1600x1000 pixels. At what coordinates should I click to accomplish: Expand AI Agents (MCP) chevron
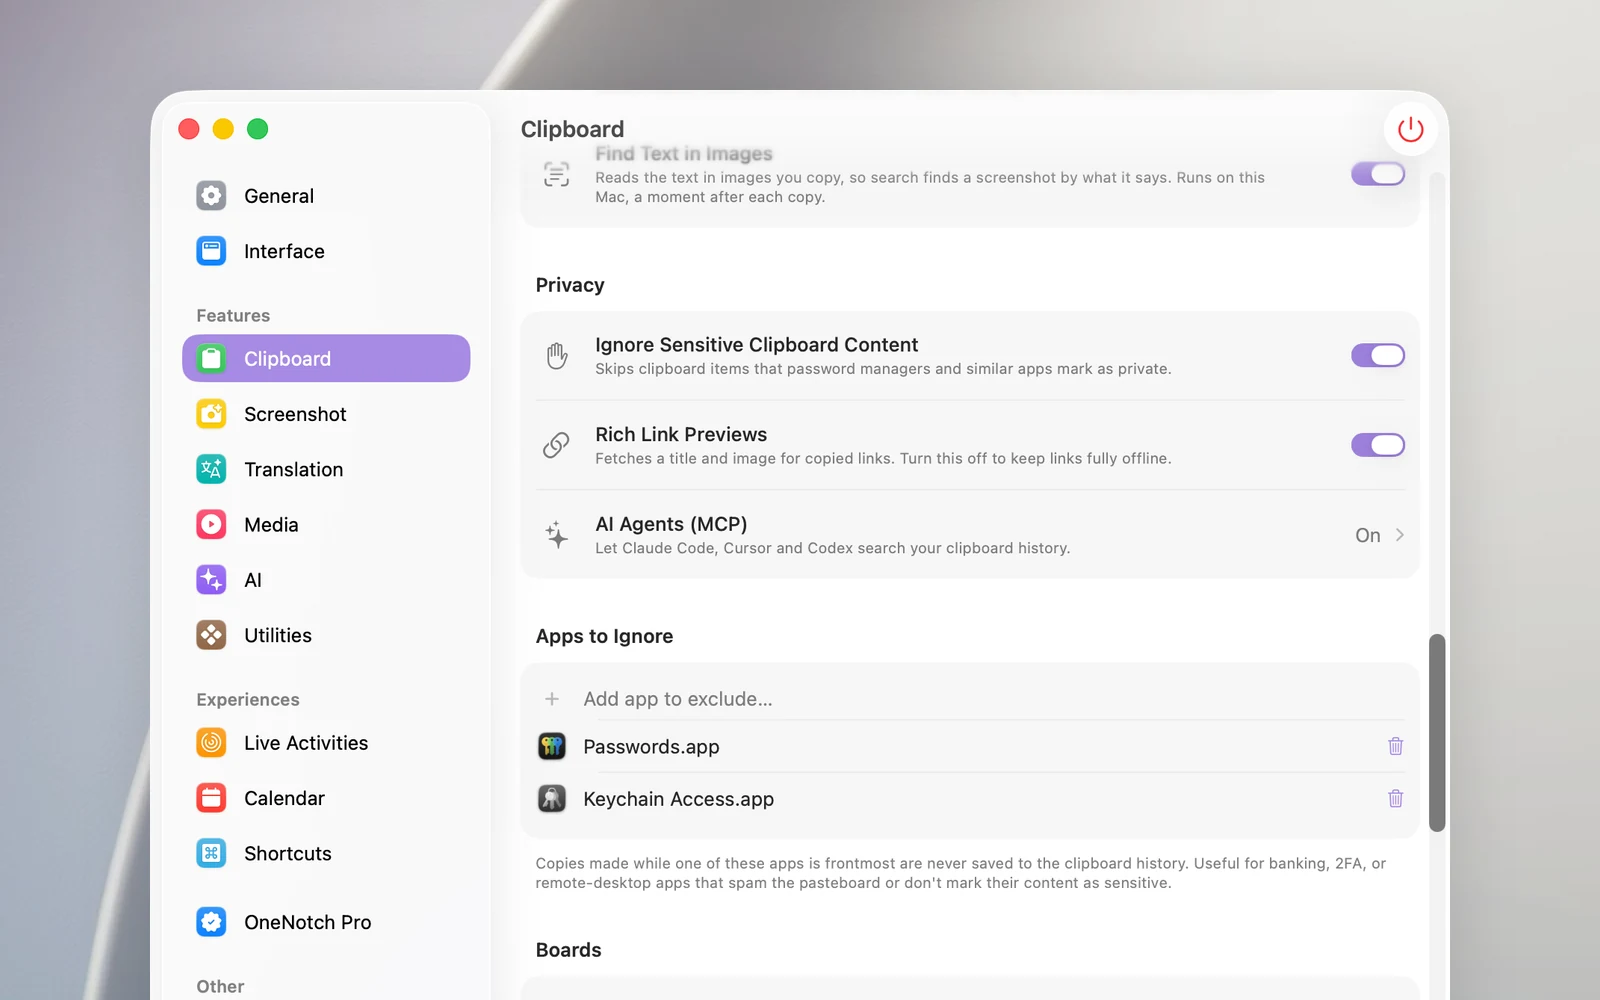[x=1400, y=535]
